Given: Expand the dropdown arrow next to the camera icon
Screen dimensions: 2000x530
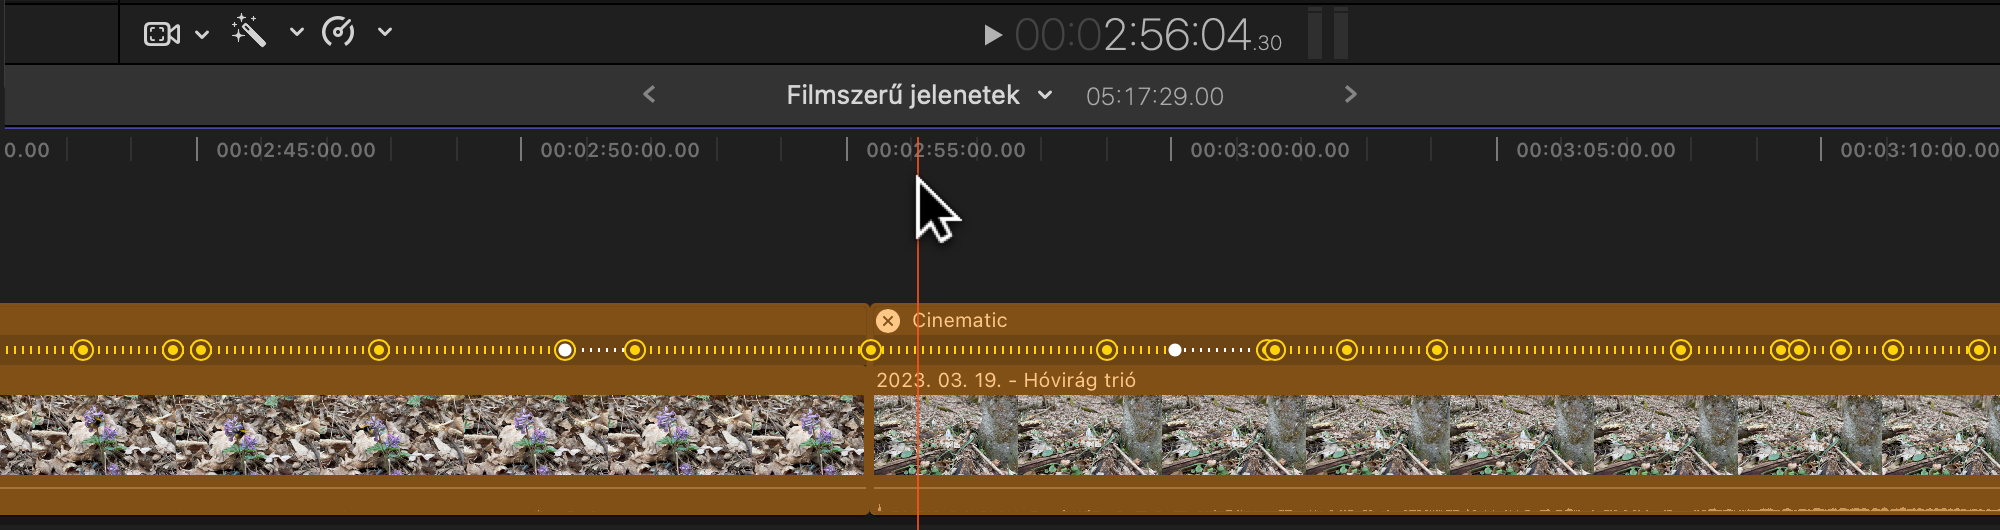Looking at the screenshot, I should click(202, 34).
